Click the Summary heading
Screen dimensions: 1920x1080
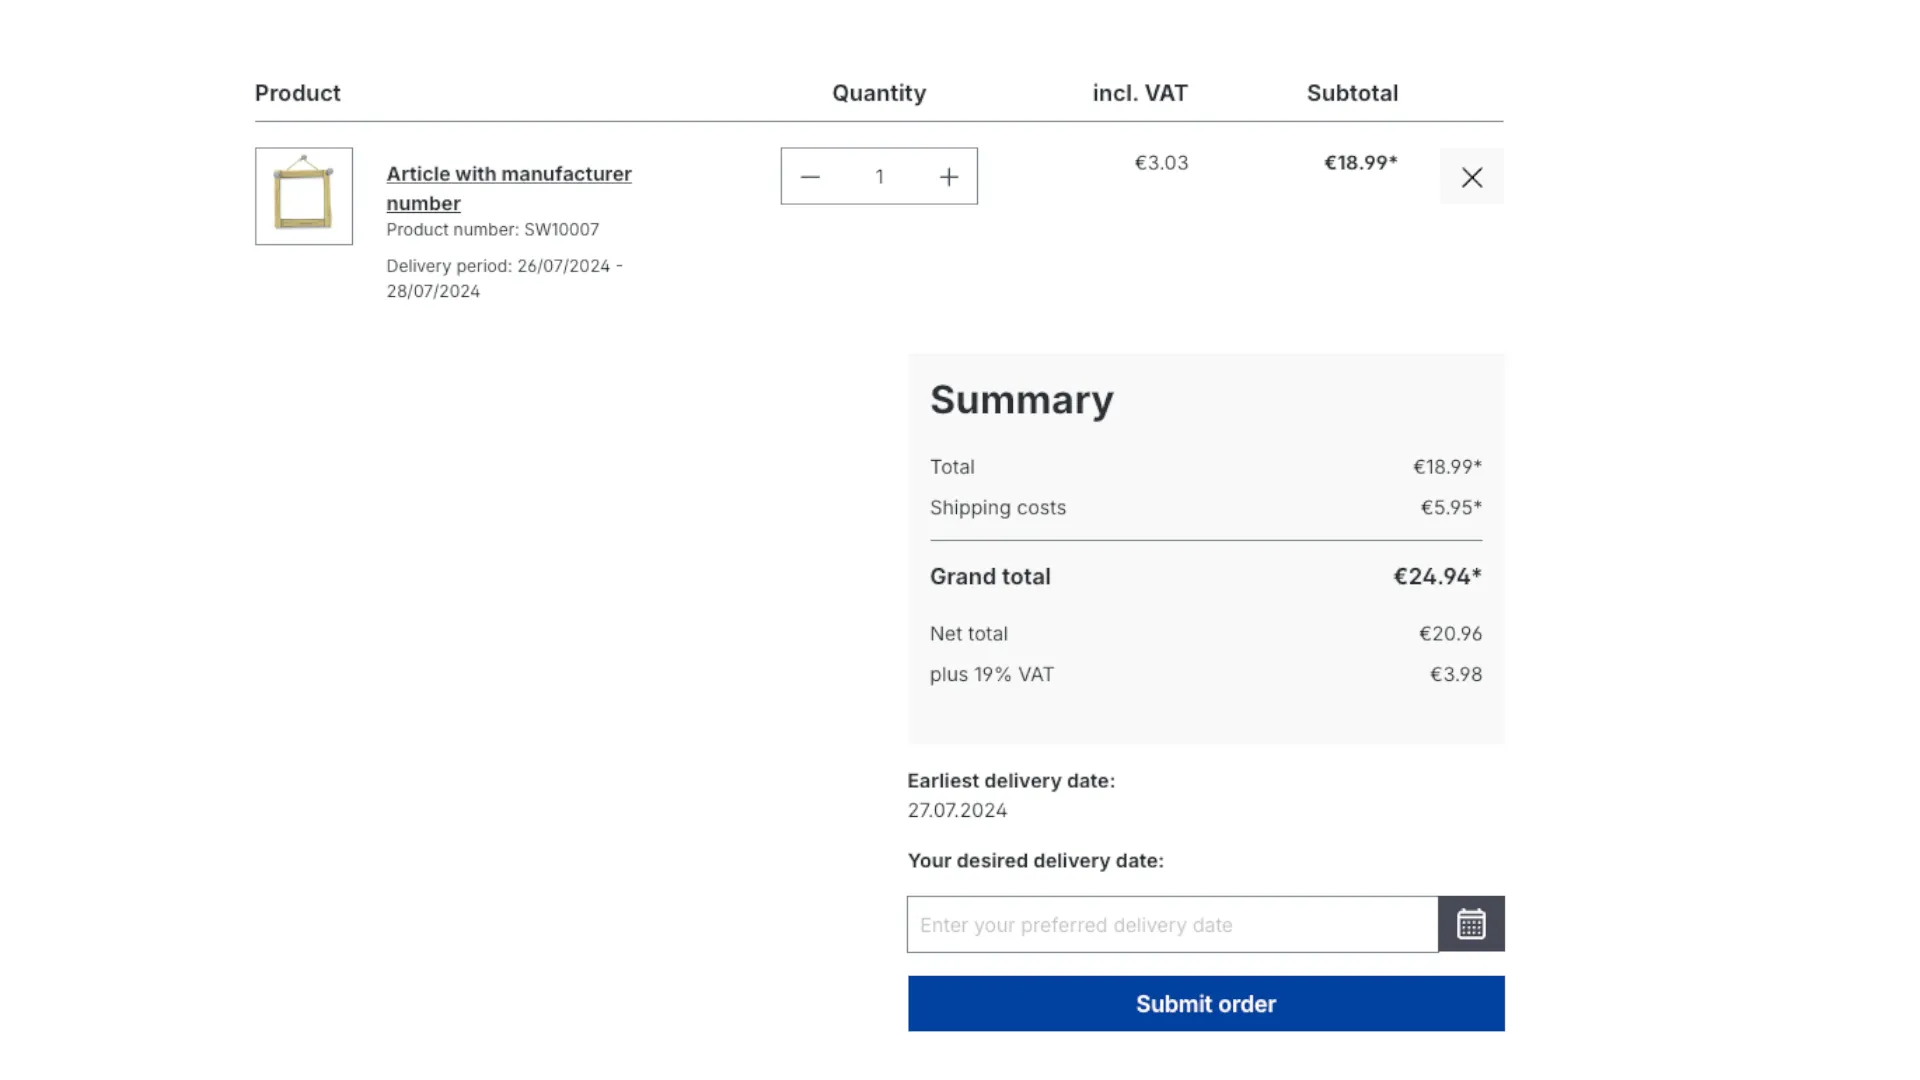tap(1021, 400)
